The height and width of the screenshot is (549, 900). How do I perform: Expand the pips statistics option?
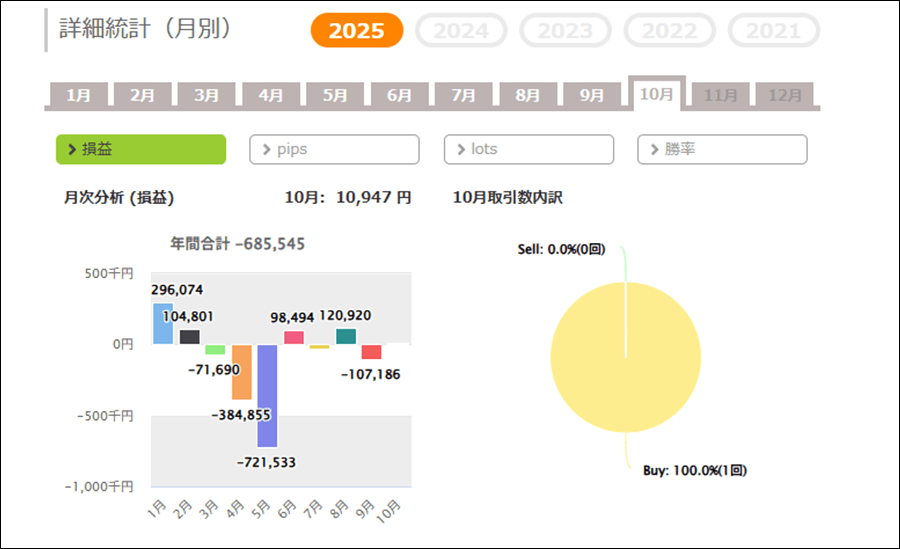pos(334,149)
